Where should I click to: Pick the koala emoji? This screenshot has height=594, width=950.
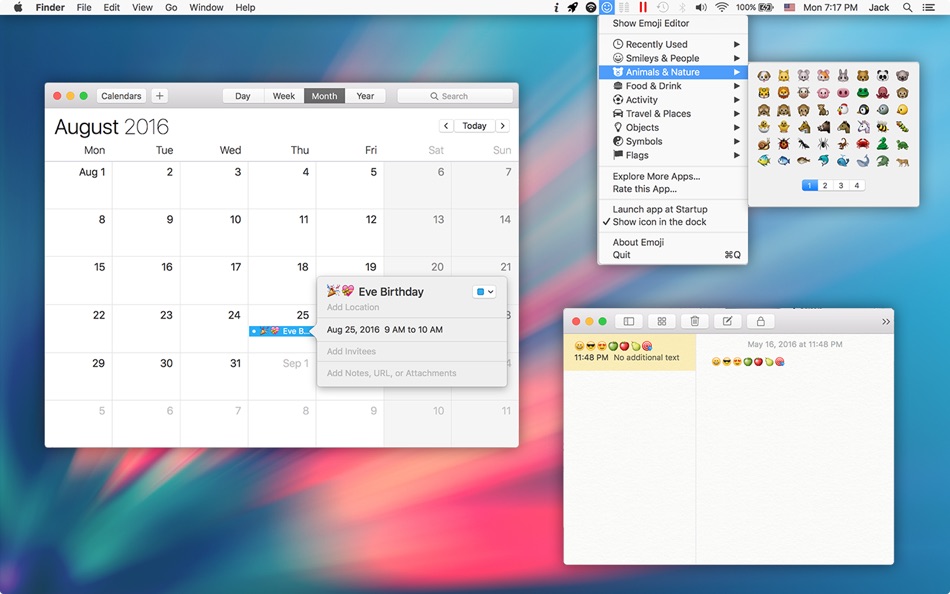click(x=903, y=76)
